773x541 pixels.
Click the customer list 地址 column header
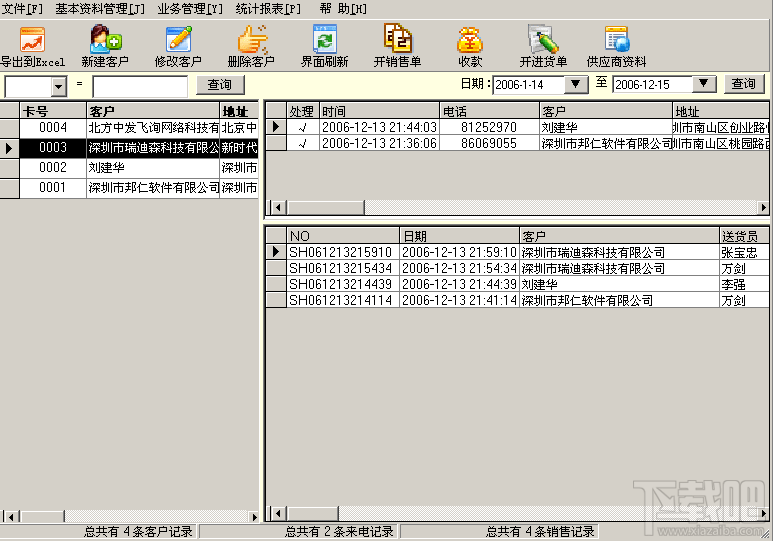(x=239, y=111)
